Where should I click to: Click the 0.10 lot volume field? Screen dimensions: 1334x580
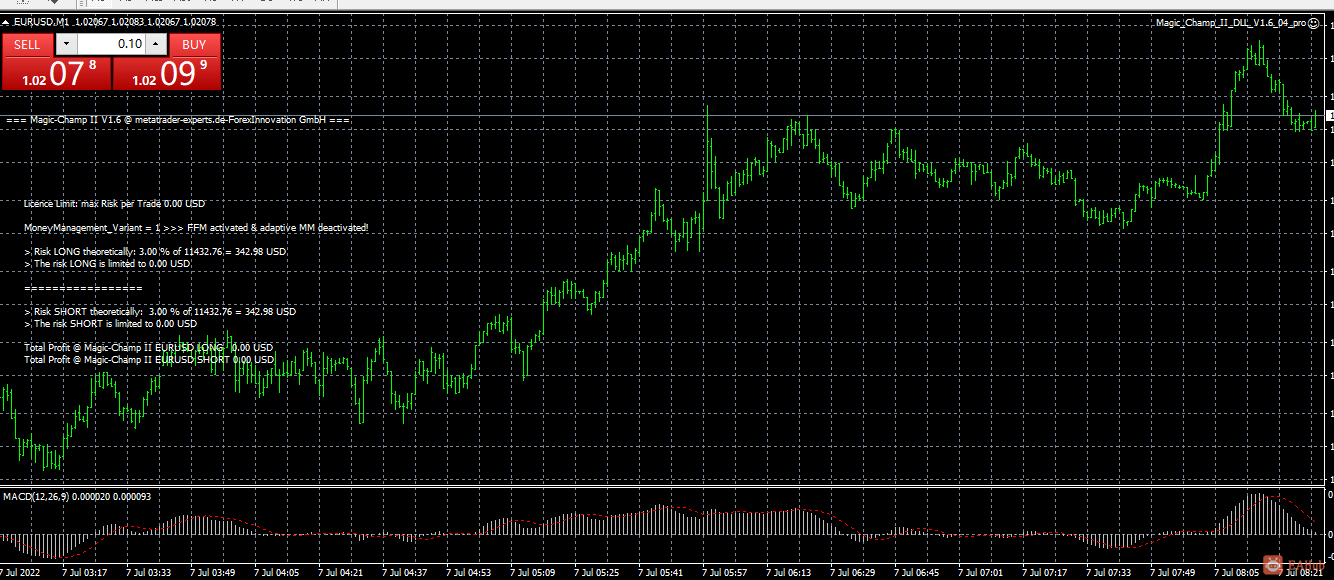(x=111, y=44)
